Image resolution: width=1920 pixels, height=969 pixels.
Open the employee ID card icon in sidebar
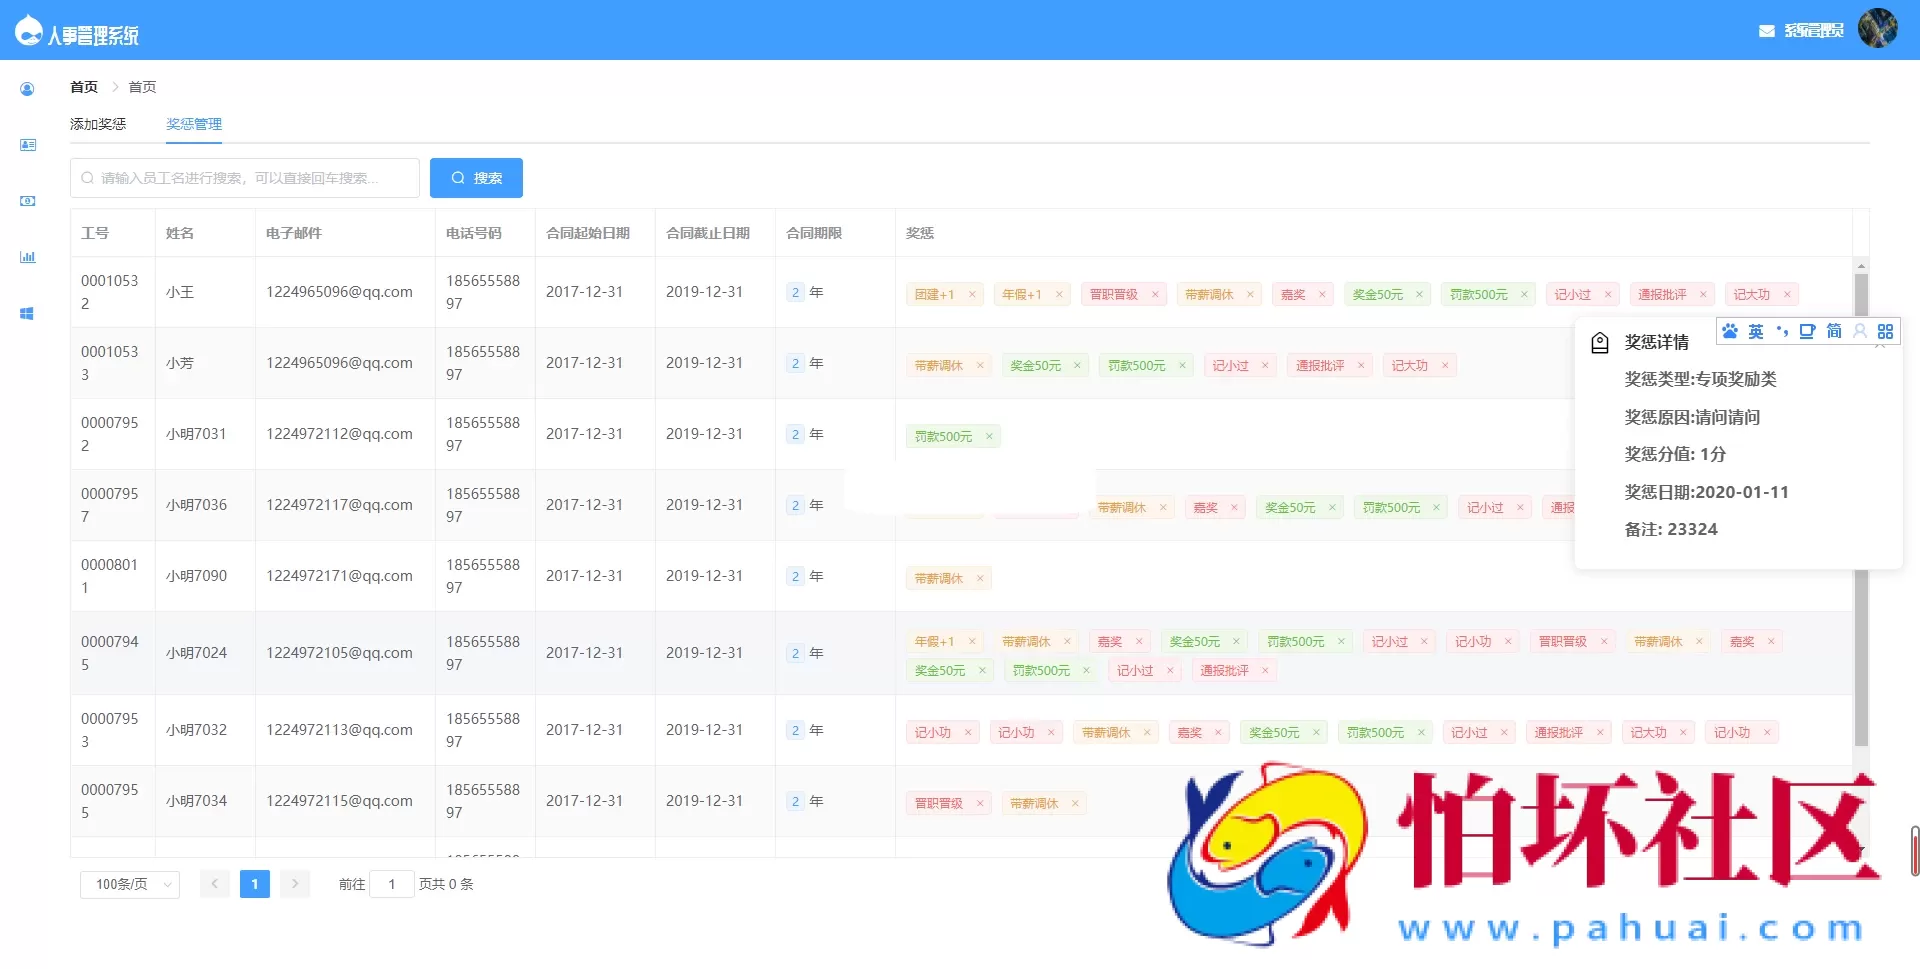pyautogui.click(x=27, y=145)
